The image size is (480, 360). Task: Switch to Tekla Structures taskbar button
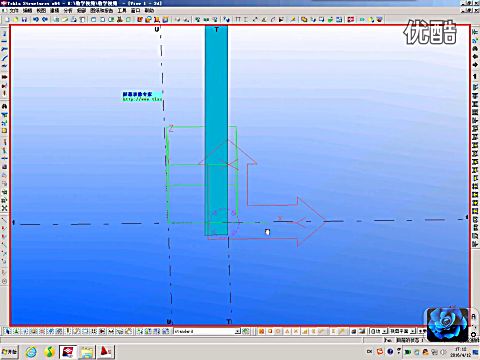[x=68, y=352]
